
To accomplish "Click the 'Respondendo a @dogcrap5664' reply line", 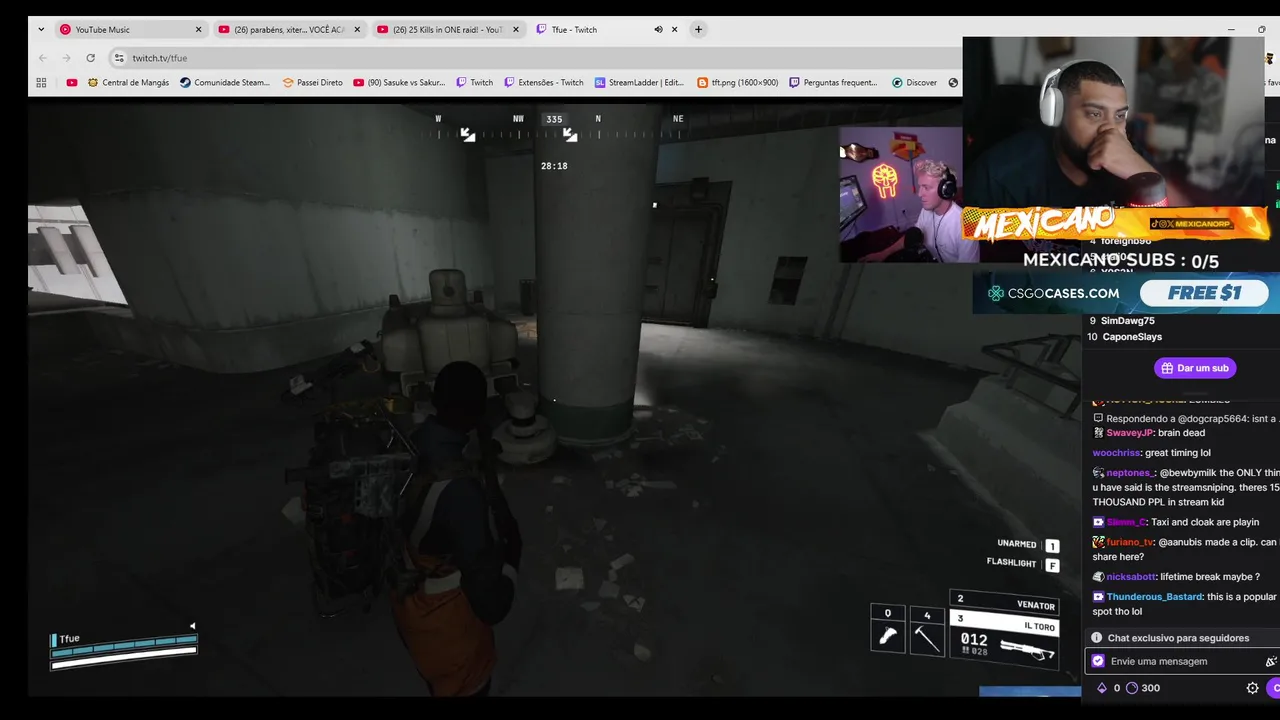I will 1186,419.
